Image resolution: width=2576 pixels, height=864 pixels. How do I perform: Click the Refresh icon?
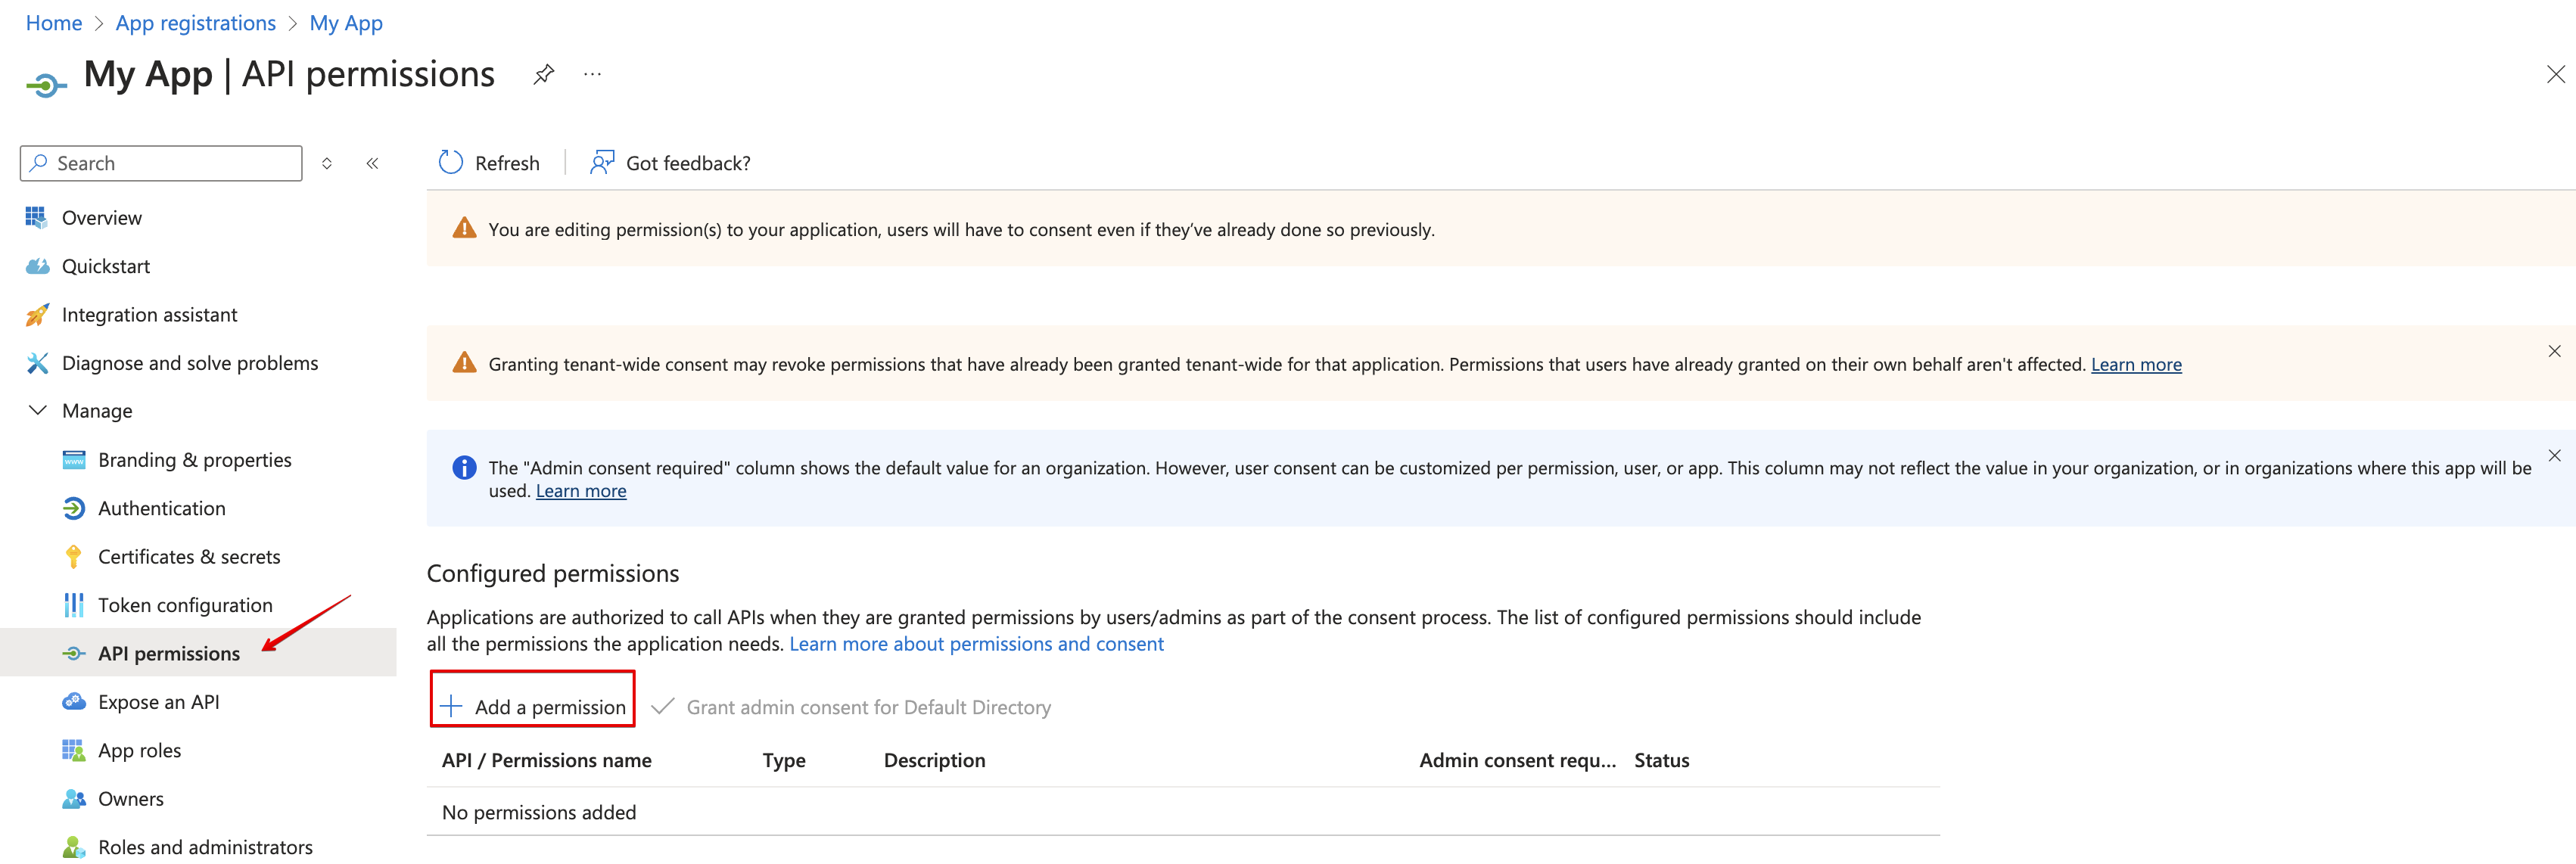[x=451, y=163]
